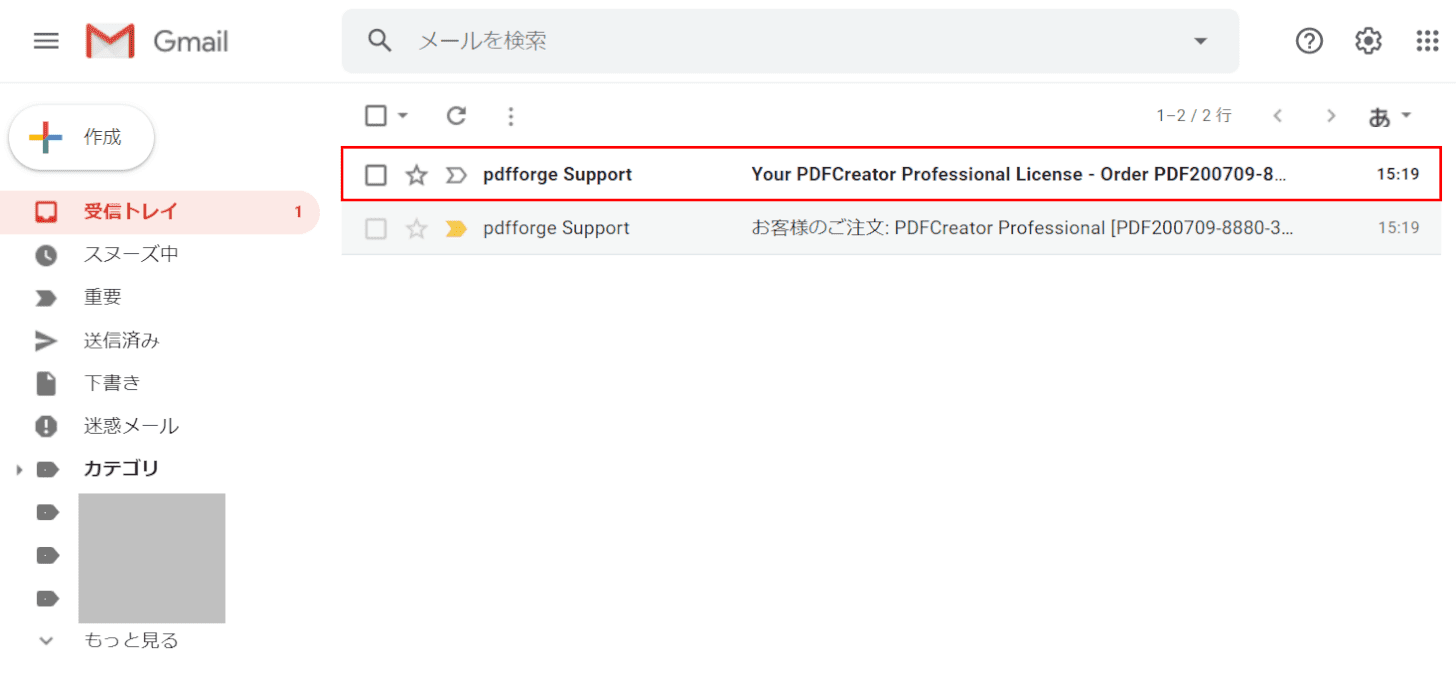The image size is (1456, 679).
Task: Open the help question mark icon
Action: (x=1309, y=41)
